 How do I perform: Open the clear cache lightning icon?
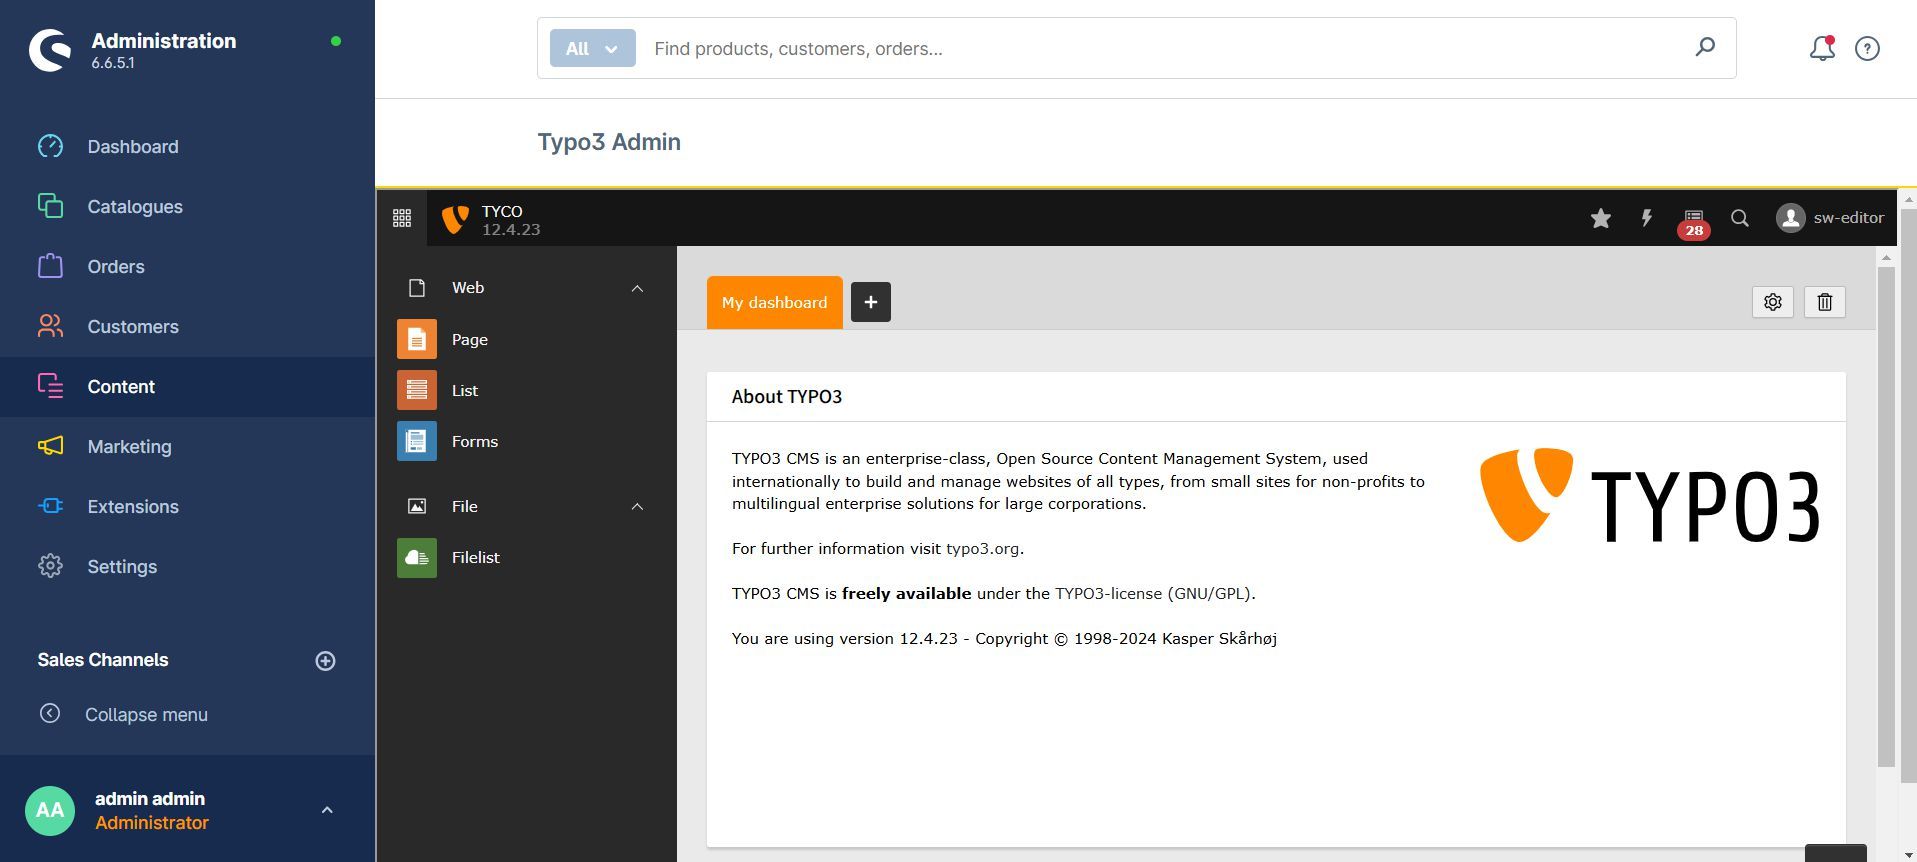[x=1646, y=218]
